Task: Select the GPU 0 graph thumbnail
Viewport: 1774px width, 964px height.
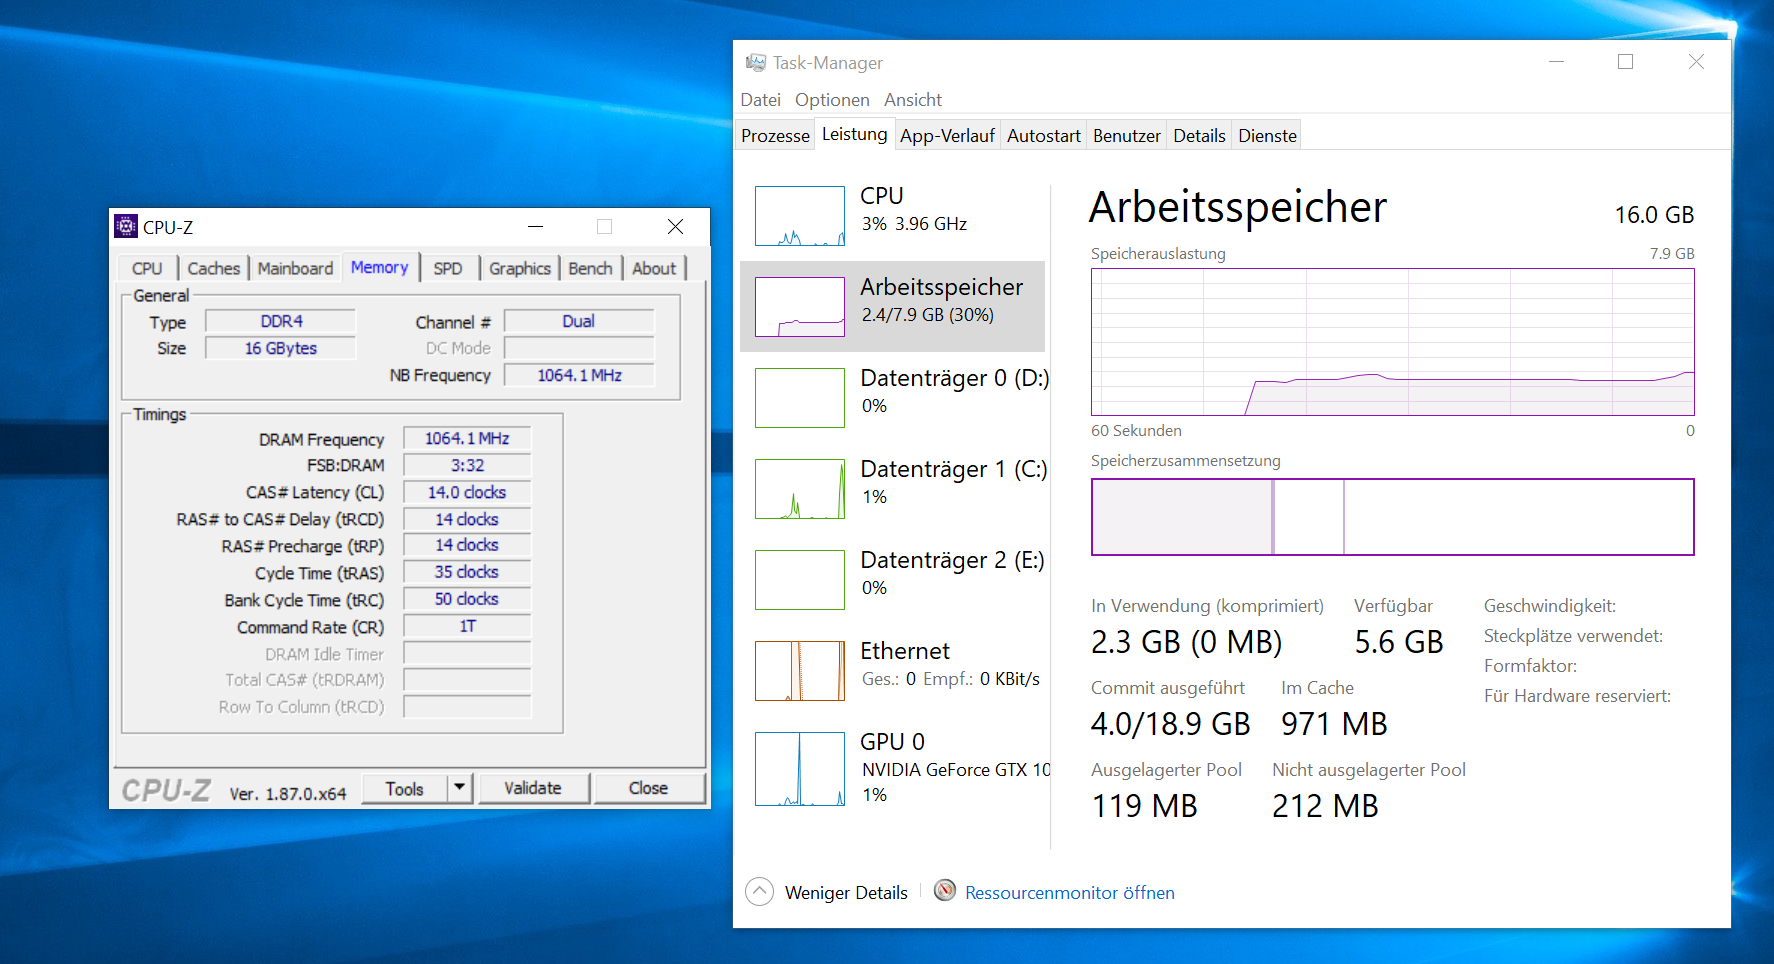Action: (800, 768)
